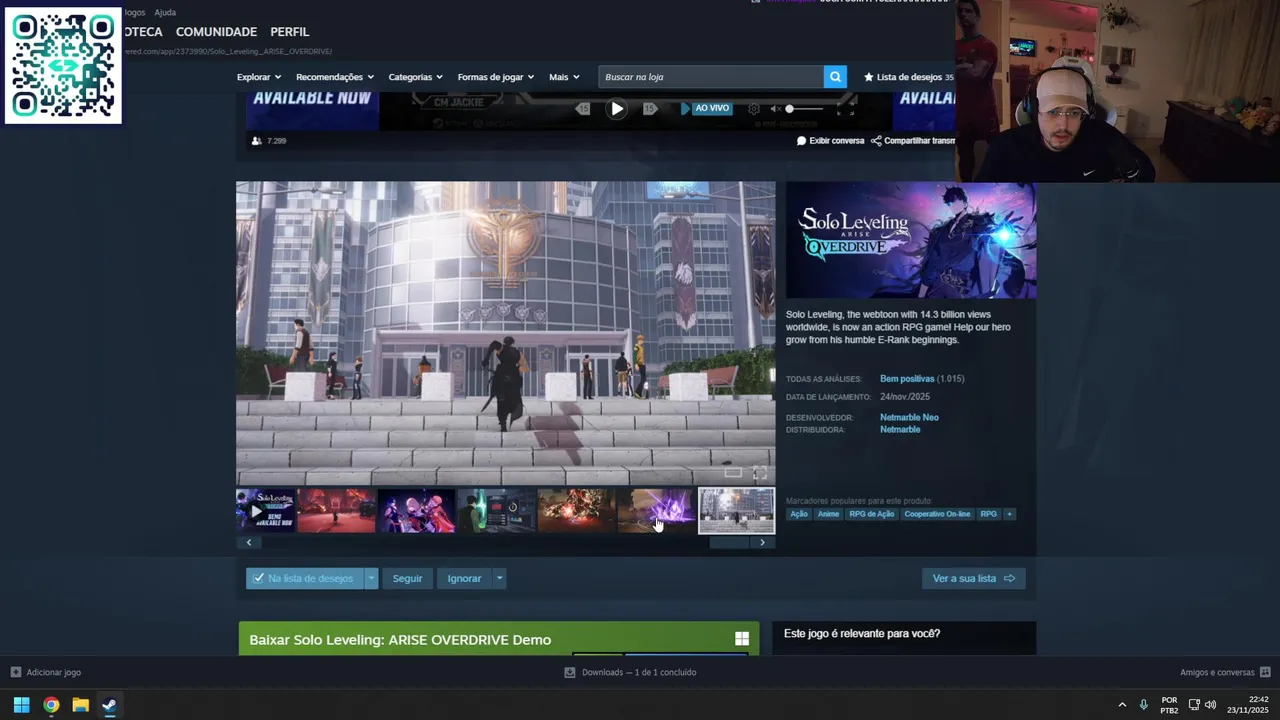Show chat with Exibir conversa
1280x720 pixels.
(830, 141)
